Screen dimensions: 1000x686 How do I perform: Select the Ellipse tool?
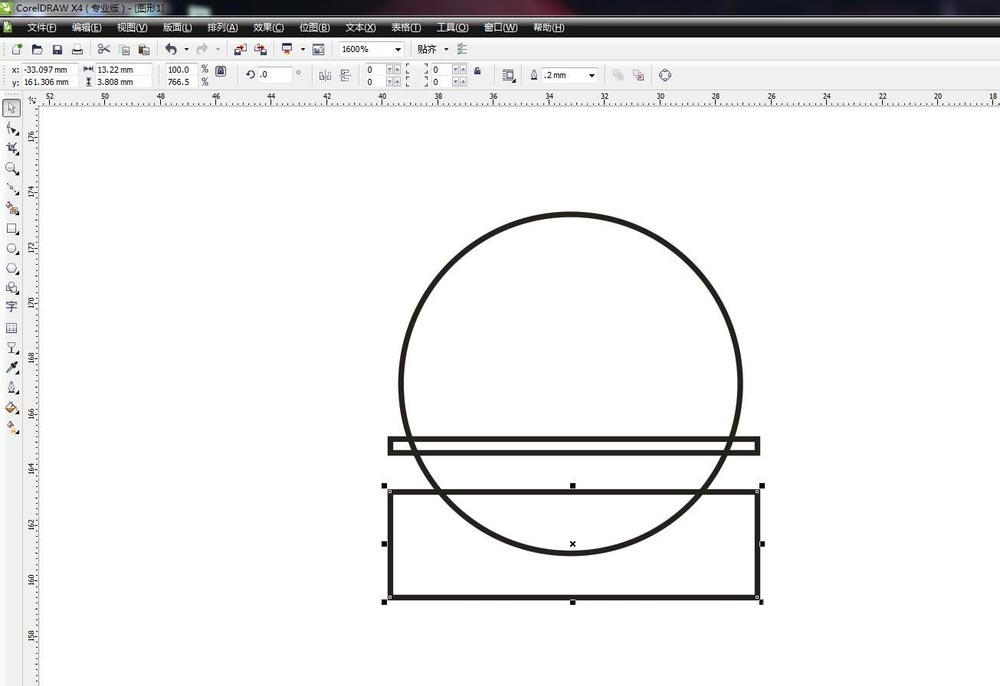pos(12,248)
